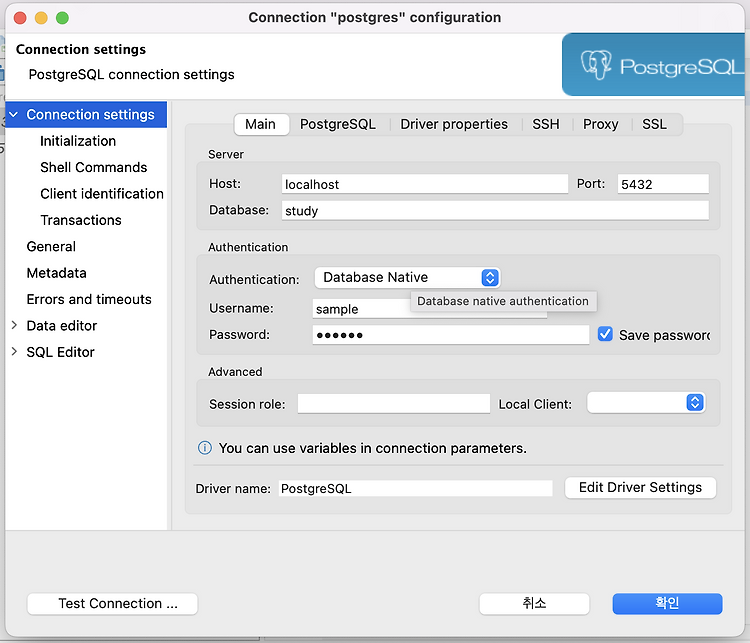Select Shell Commands in the tree
Viewport: 750px width, 643px height.
(x=94, y=167)
